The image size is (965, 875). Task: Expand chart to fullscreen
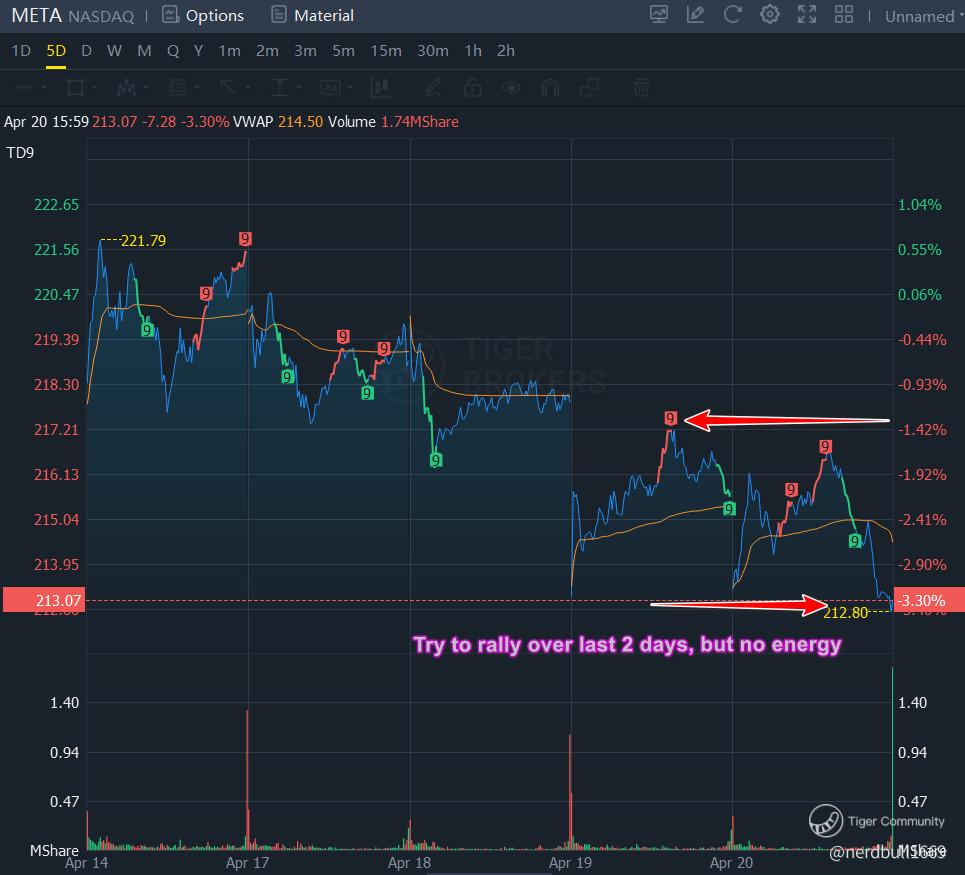[807, 15]
